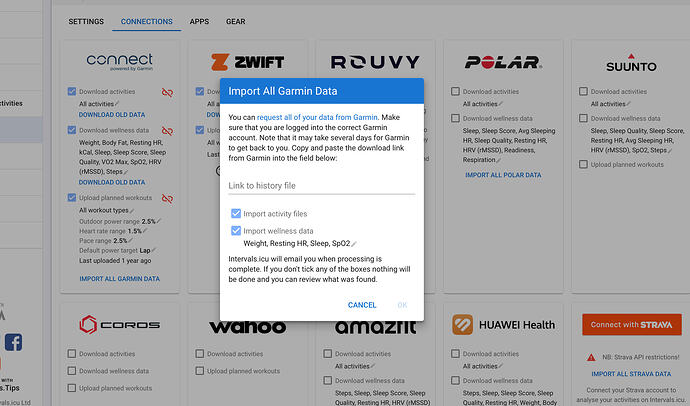This screenshot has height=406, width=690.
Task: Click Connect with Strava button
Action: tap(631, 325)
